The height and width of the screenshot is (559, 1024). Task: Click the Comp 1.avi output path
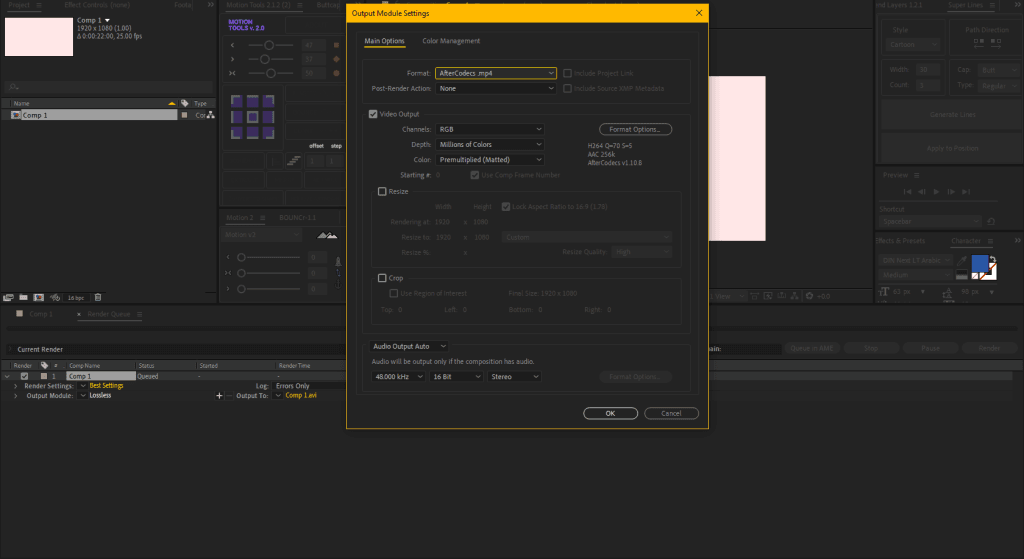point(301,396)
